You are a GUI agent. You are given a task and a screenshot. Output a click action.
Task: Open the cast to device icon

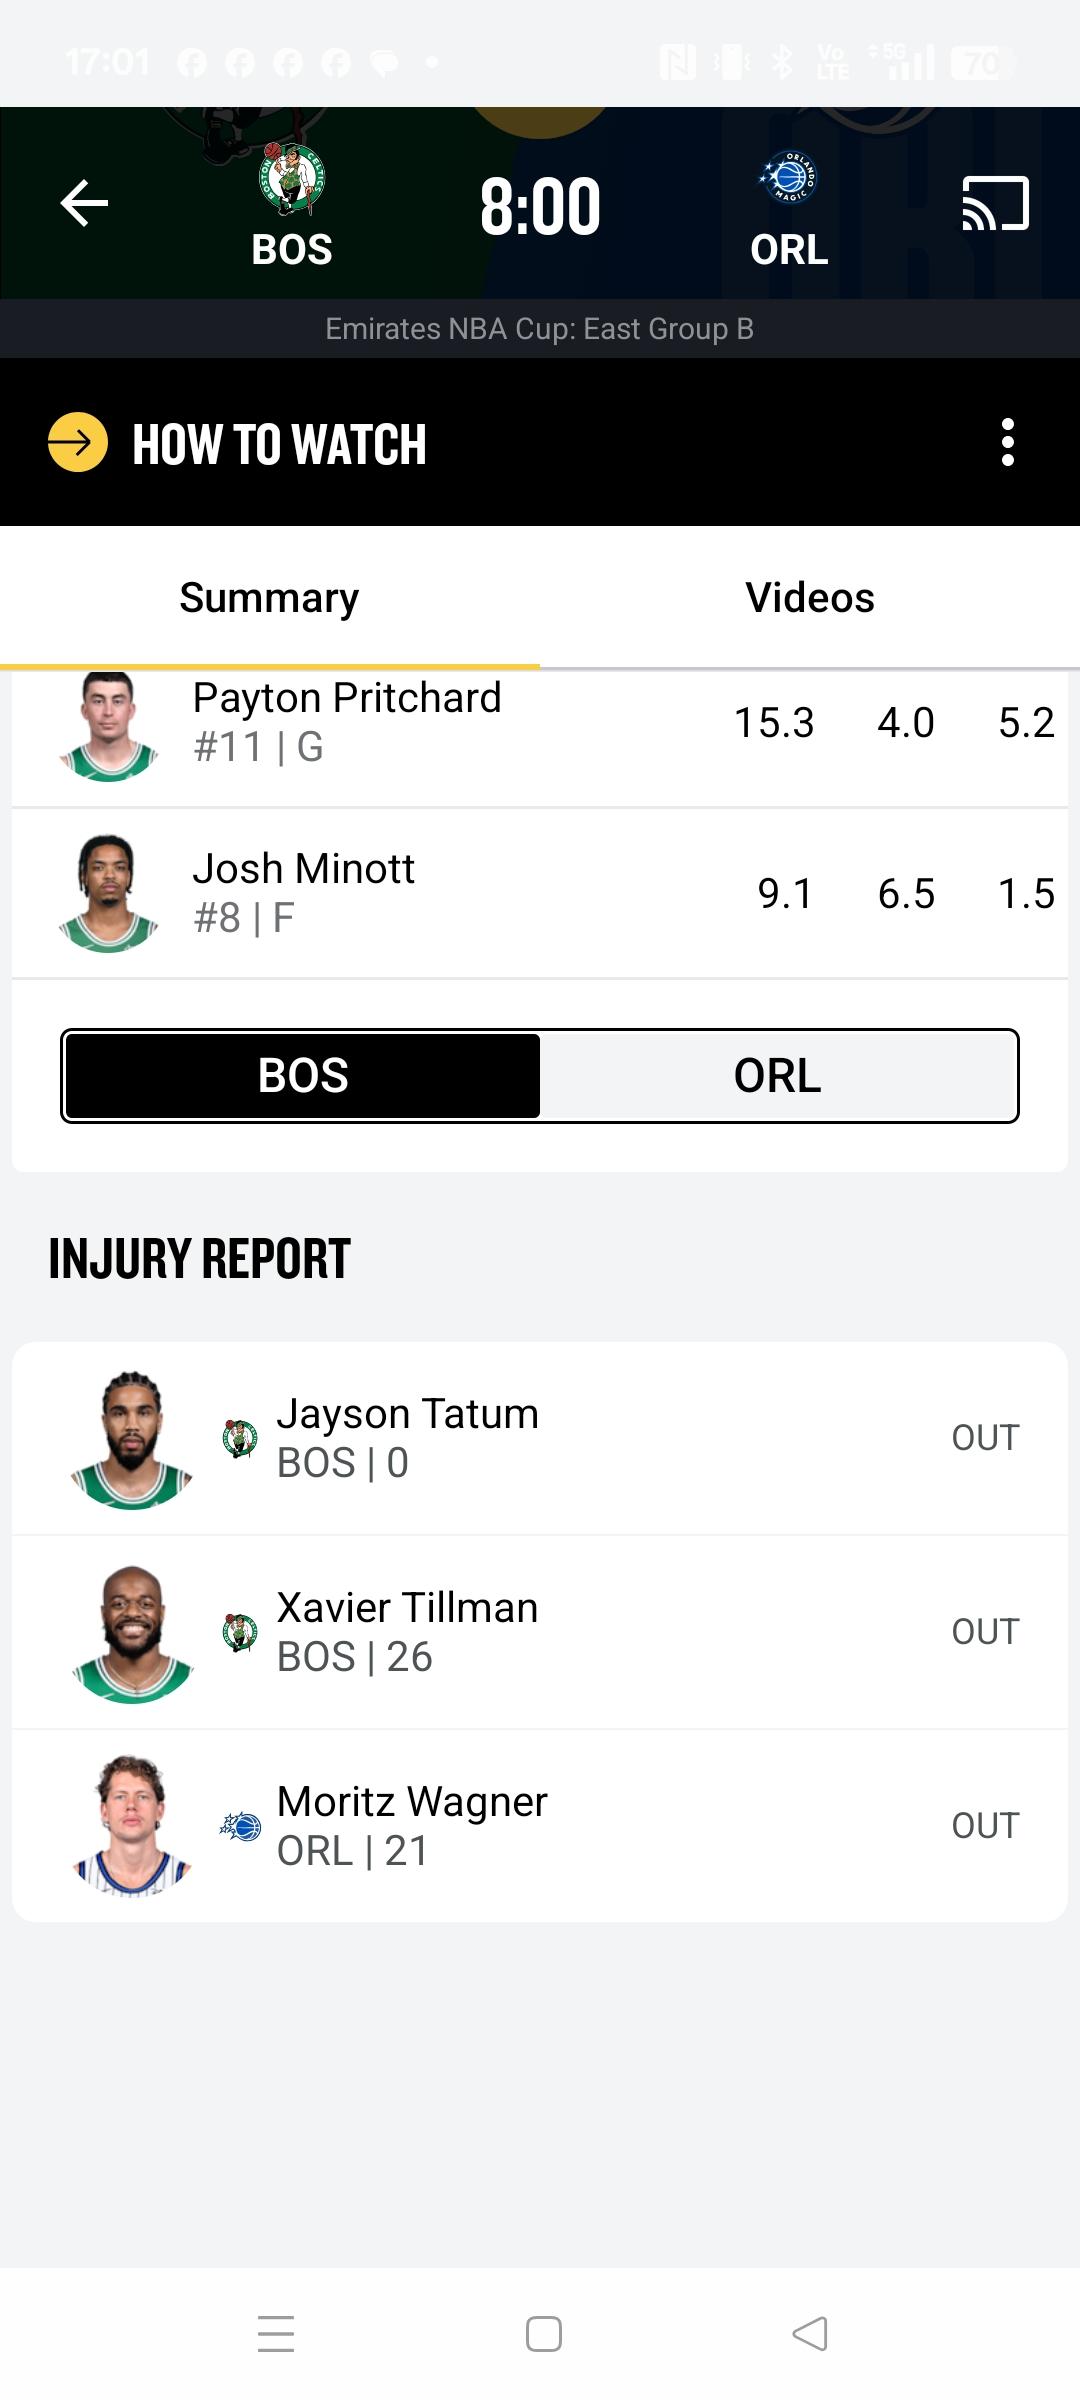[995, 204]
